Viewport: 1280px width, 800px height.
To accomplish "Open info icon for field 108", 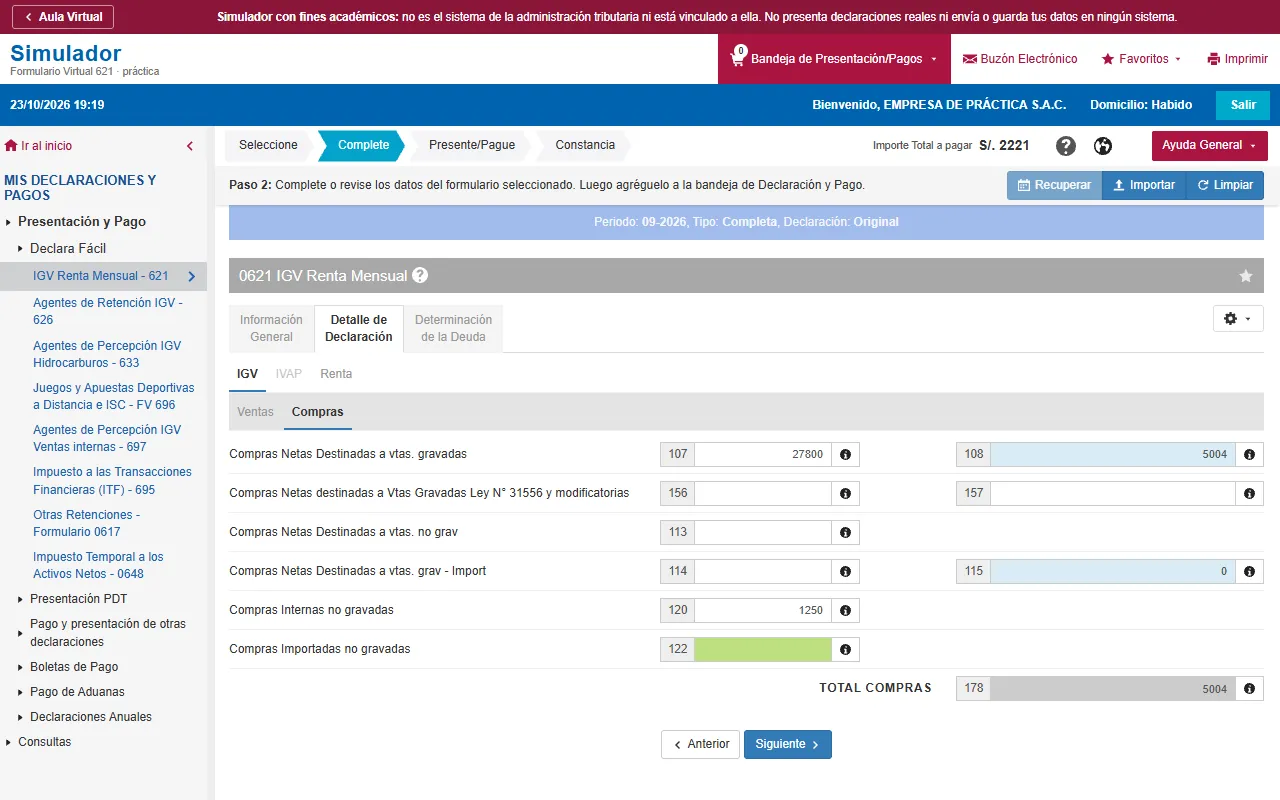I will (1250, 454).
